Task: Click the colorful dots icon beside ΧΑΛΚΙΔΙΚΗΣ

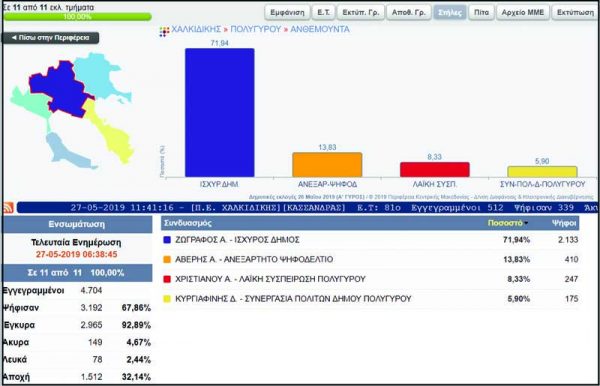Action: tap(164, 31)
